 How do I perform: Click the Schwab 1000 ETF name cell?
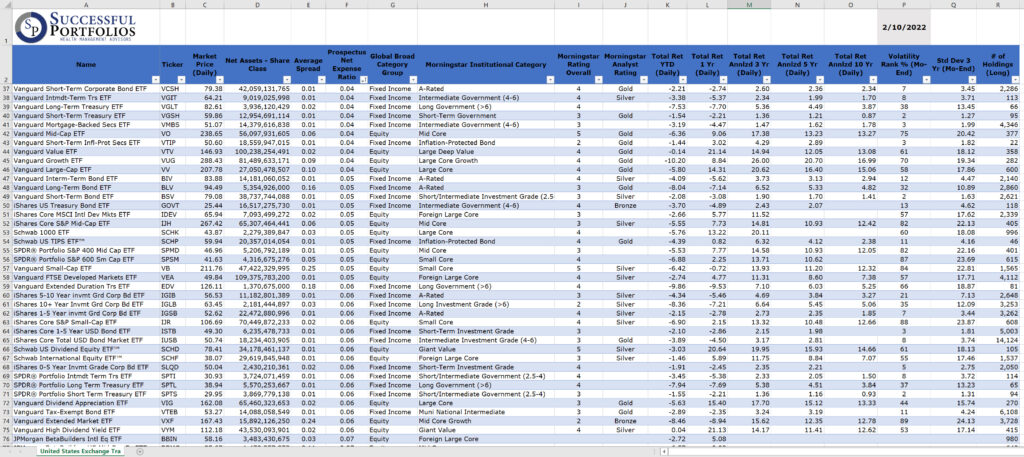pyautogui.click(x=86, y=232)
